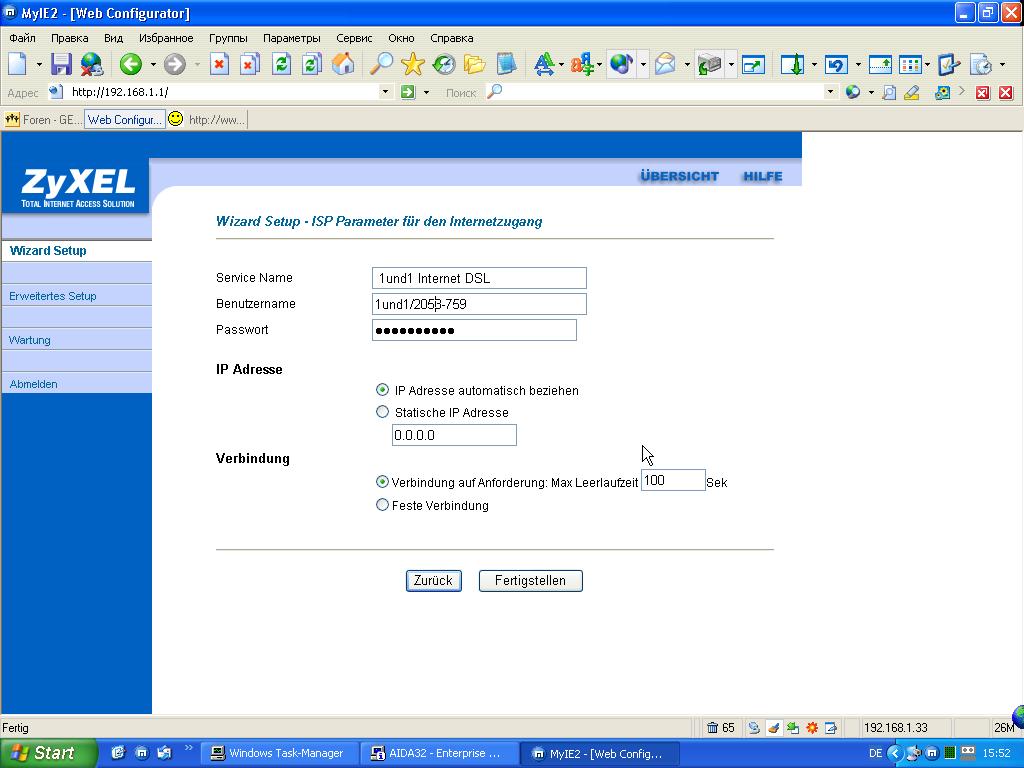Refresh the current page

tap(281, 64)
